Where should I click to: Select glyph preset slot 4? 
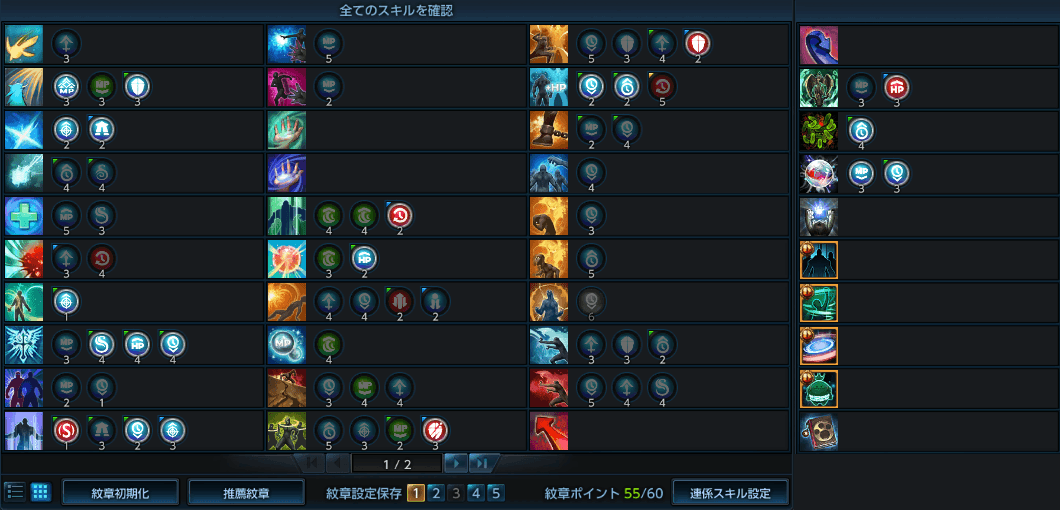tap(476, 492)
